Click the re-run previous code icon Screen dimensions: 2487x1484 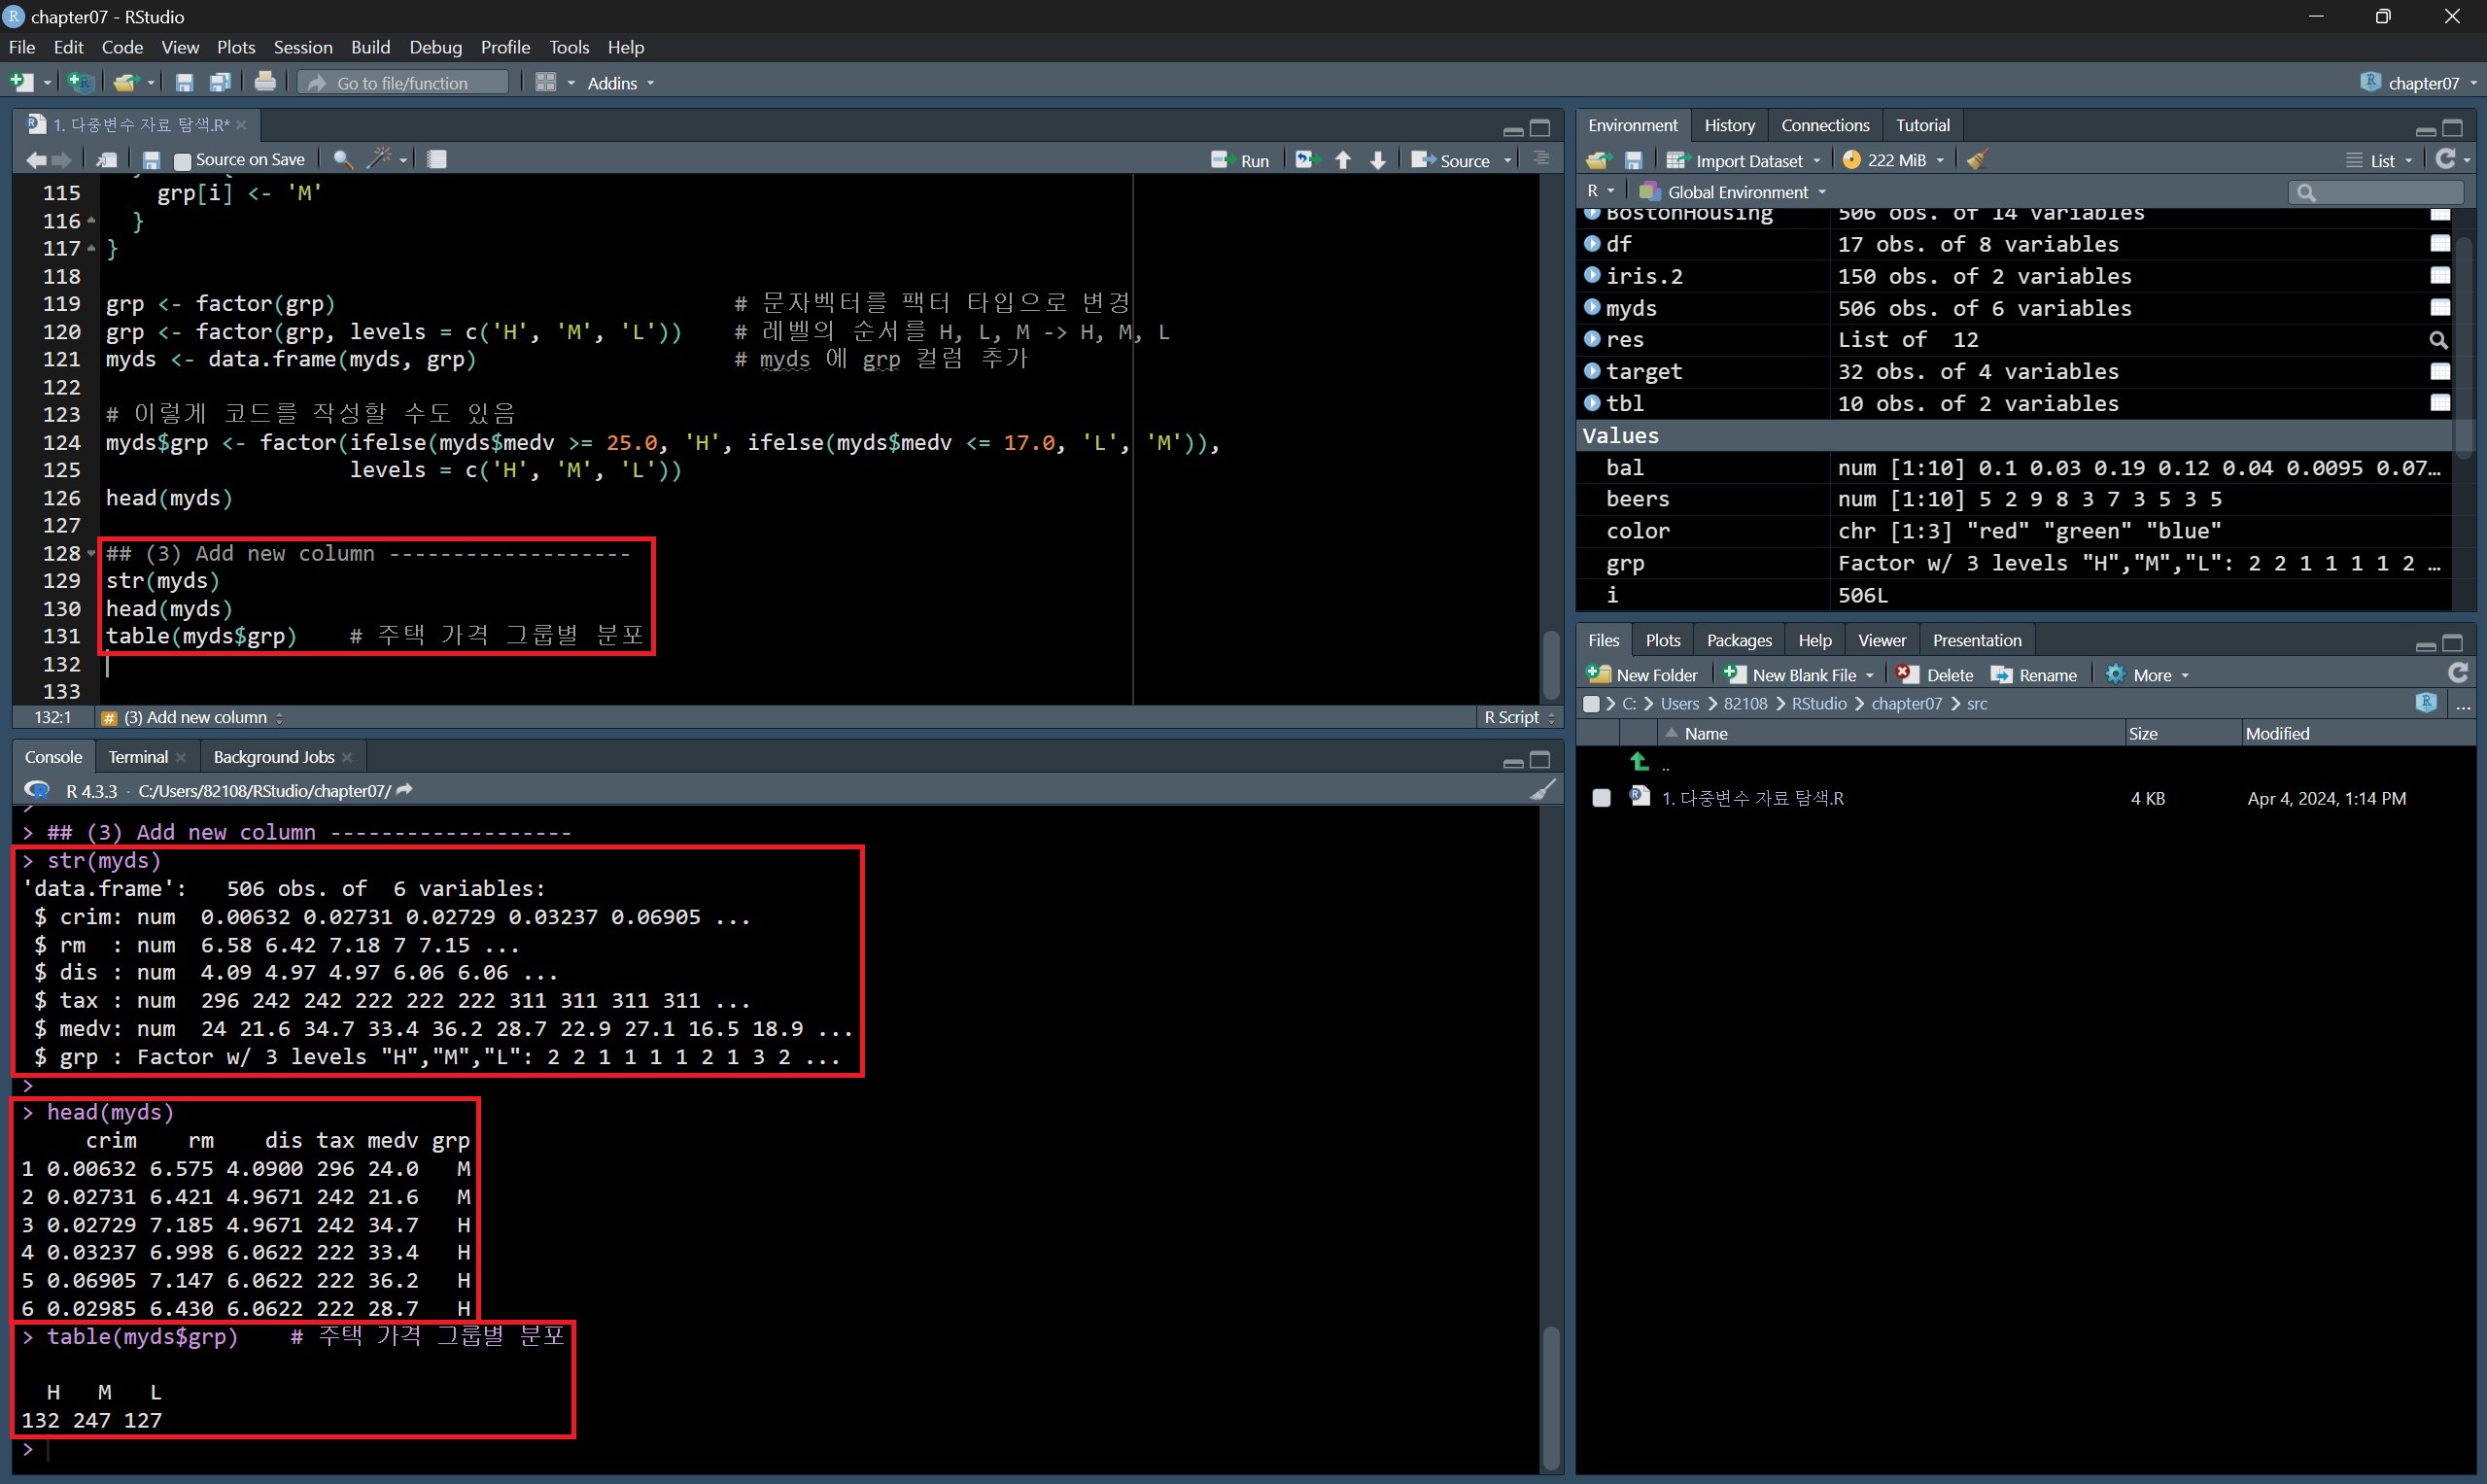click(x=1306, y=160)
